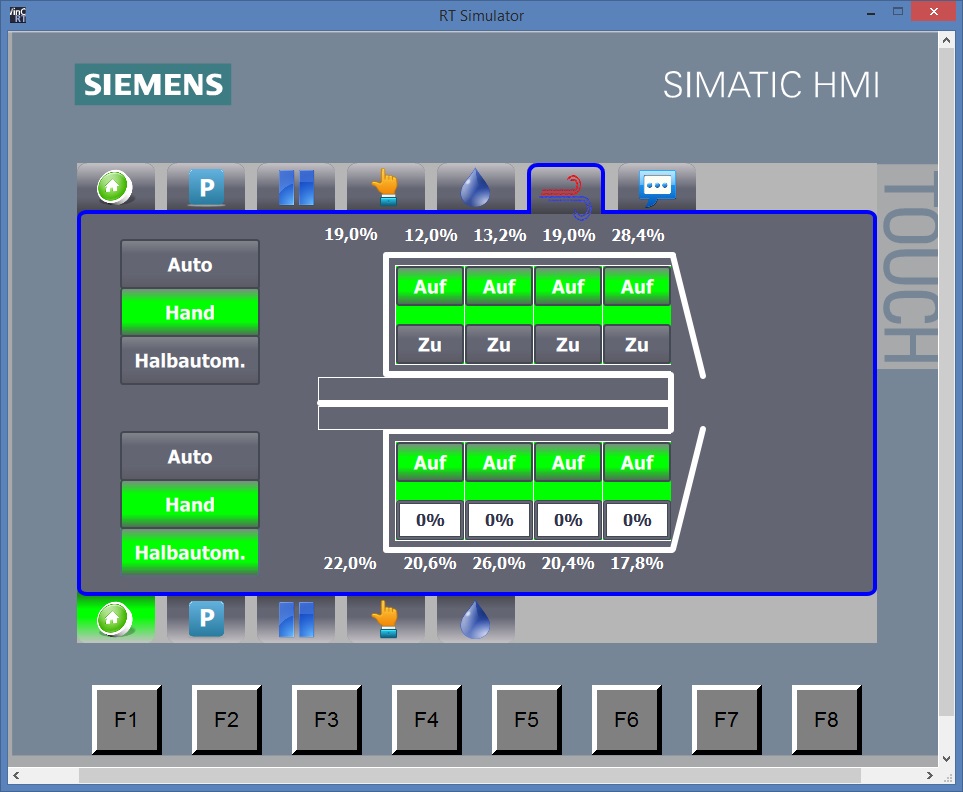Click the RT Simulator window icon
963x792 pixels.
point(18,15)
